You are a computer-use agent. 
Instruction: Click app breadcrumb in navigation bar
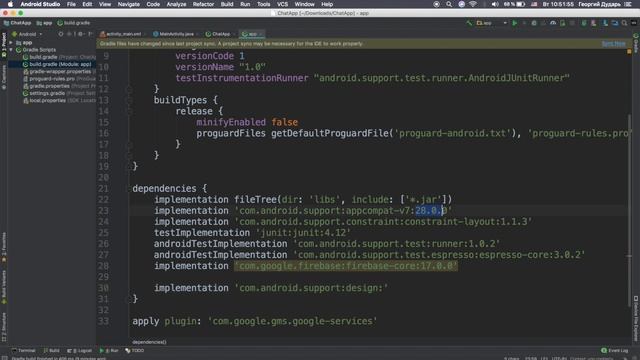(44, 23)
